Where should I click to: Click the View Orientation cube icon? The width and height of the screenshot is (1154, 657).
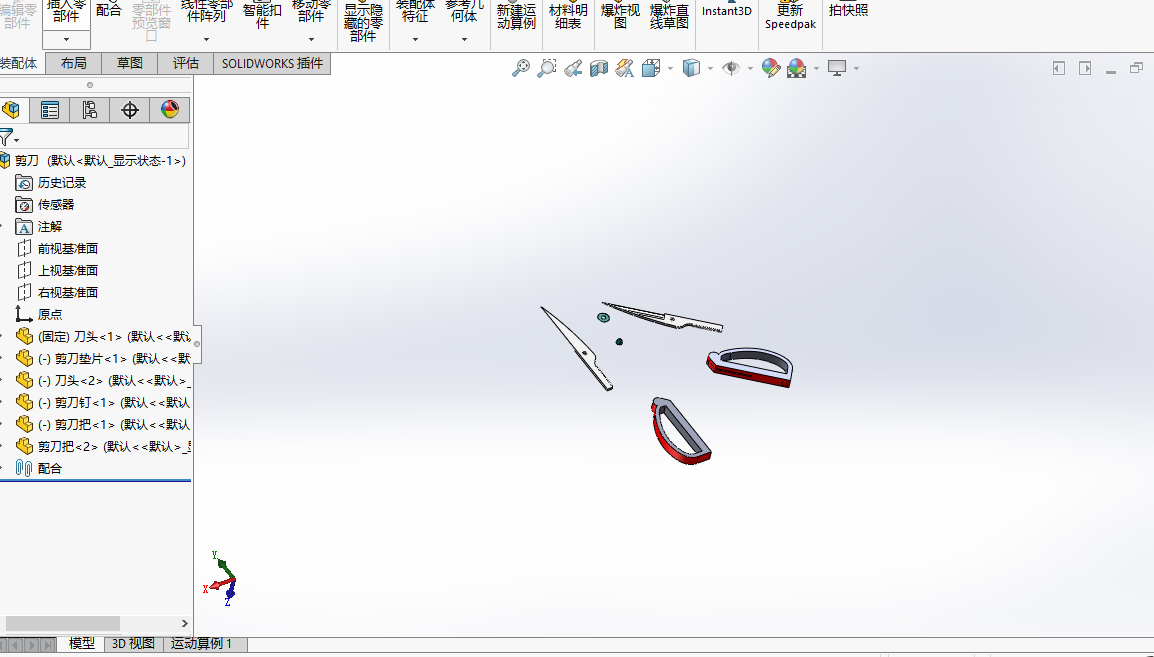pos(651,68)
